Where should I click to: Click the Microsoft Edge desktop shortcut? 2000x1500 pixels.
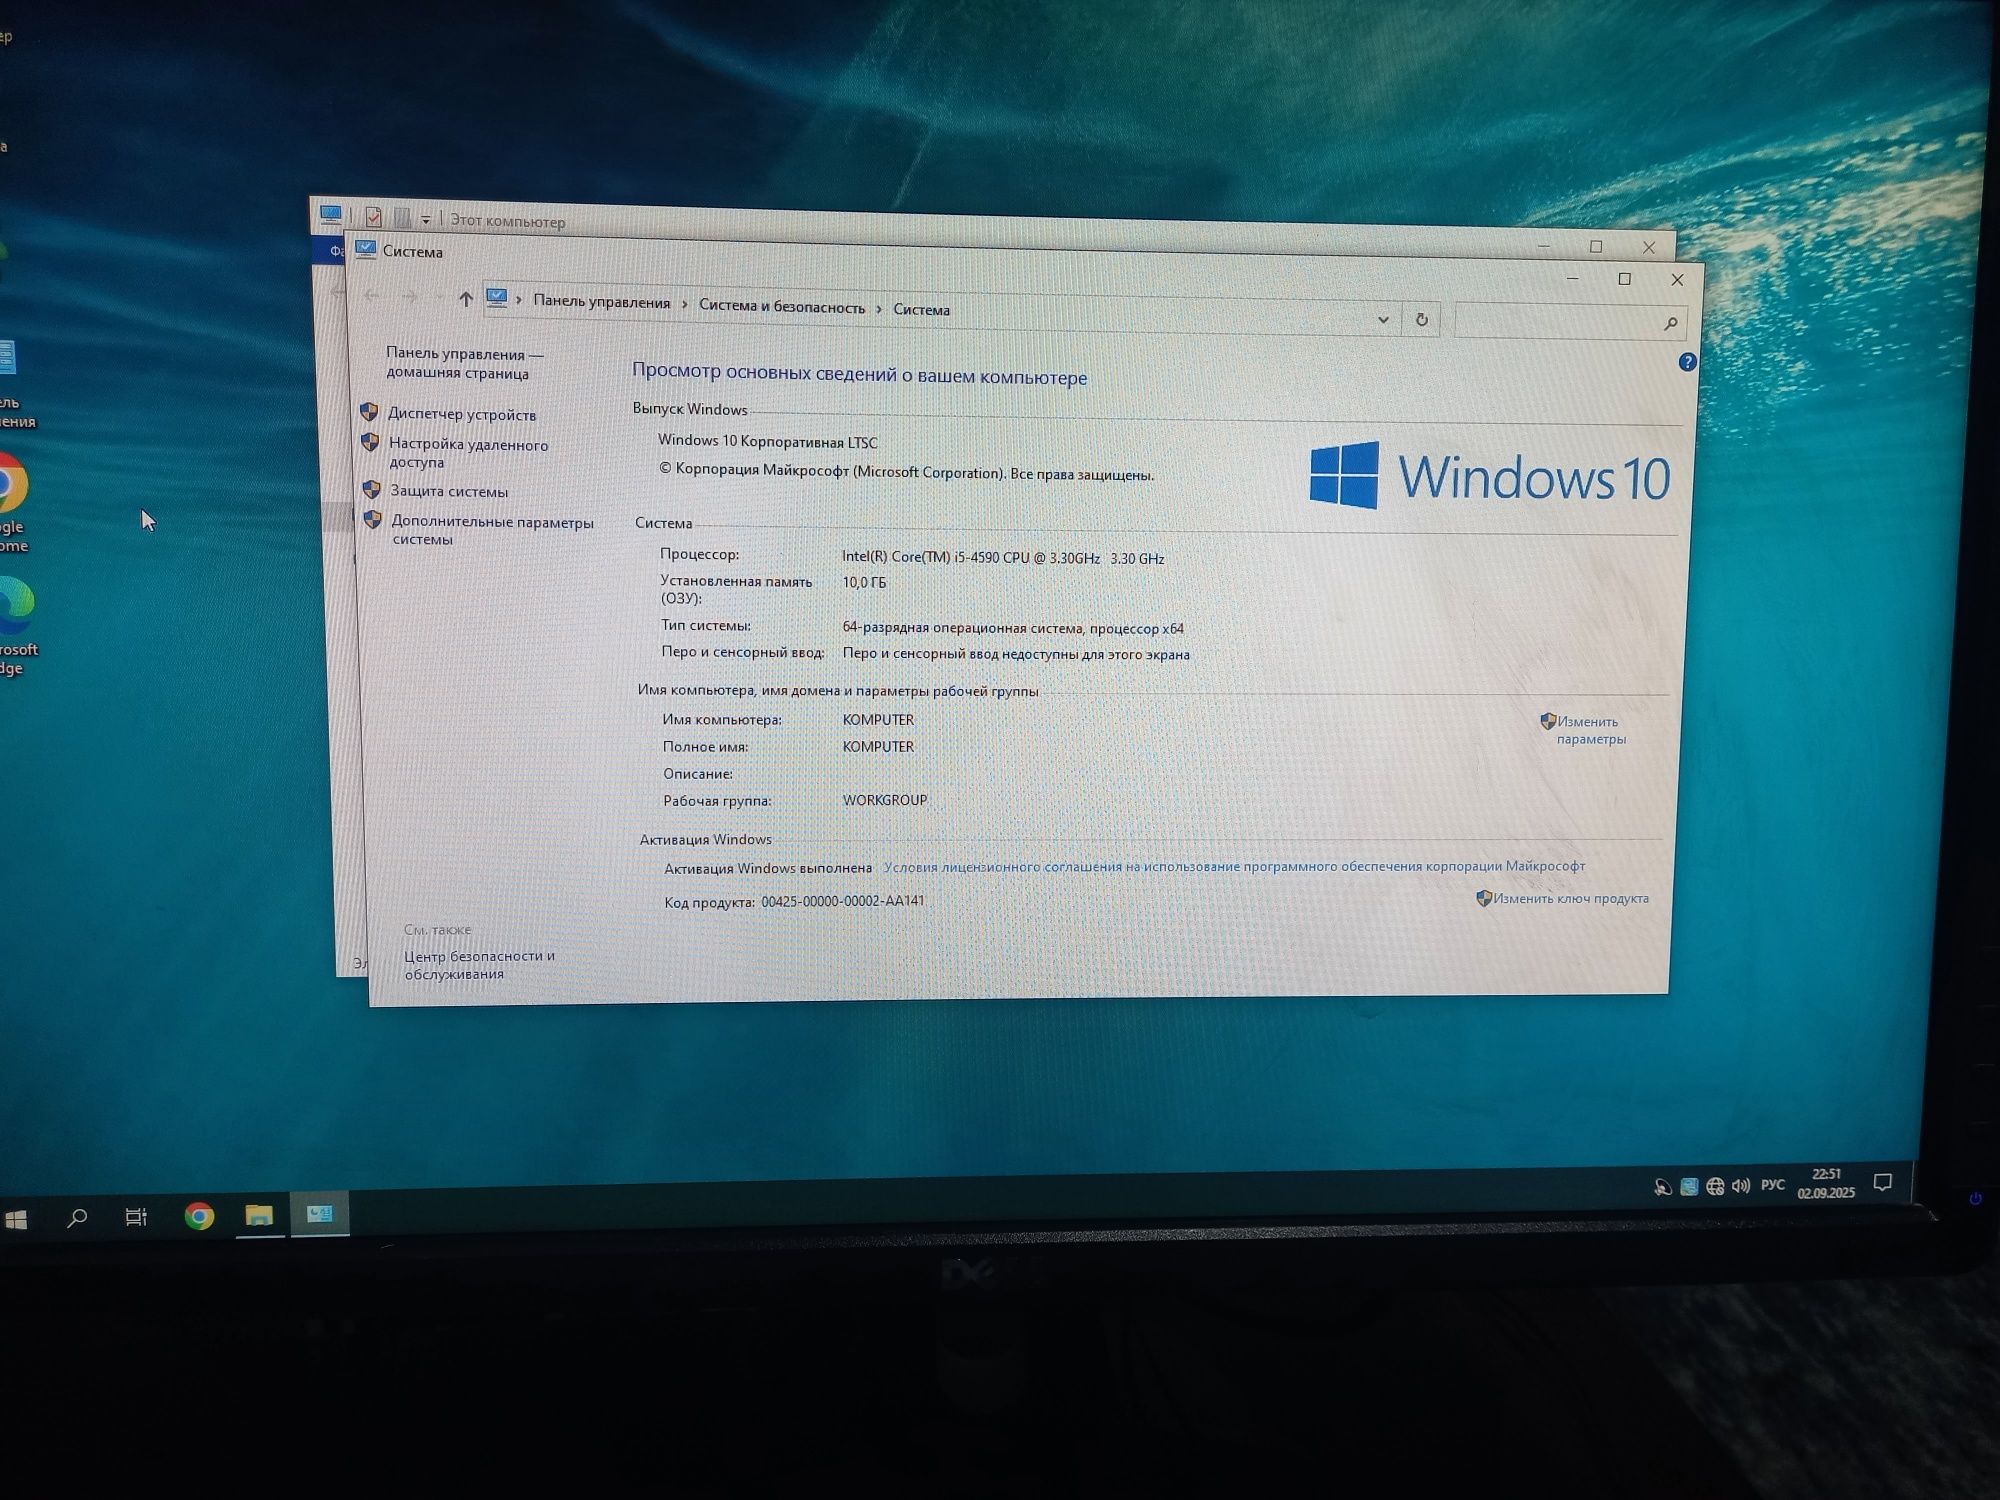[x=17, y=625]
